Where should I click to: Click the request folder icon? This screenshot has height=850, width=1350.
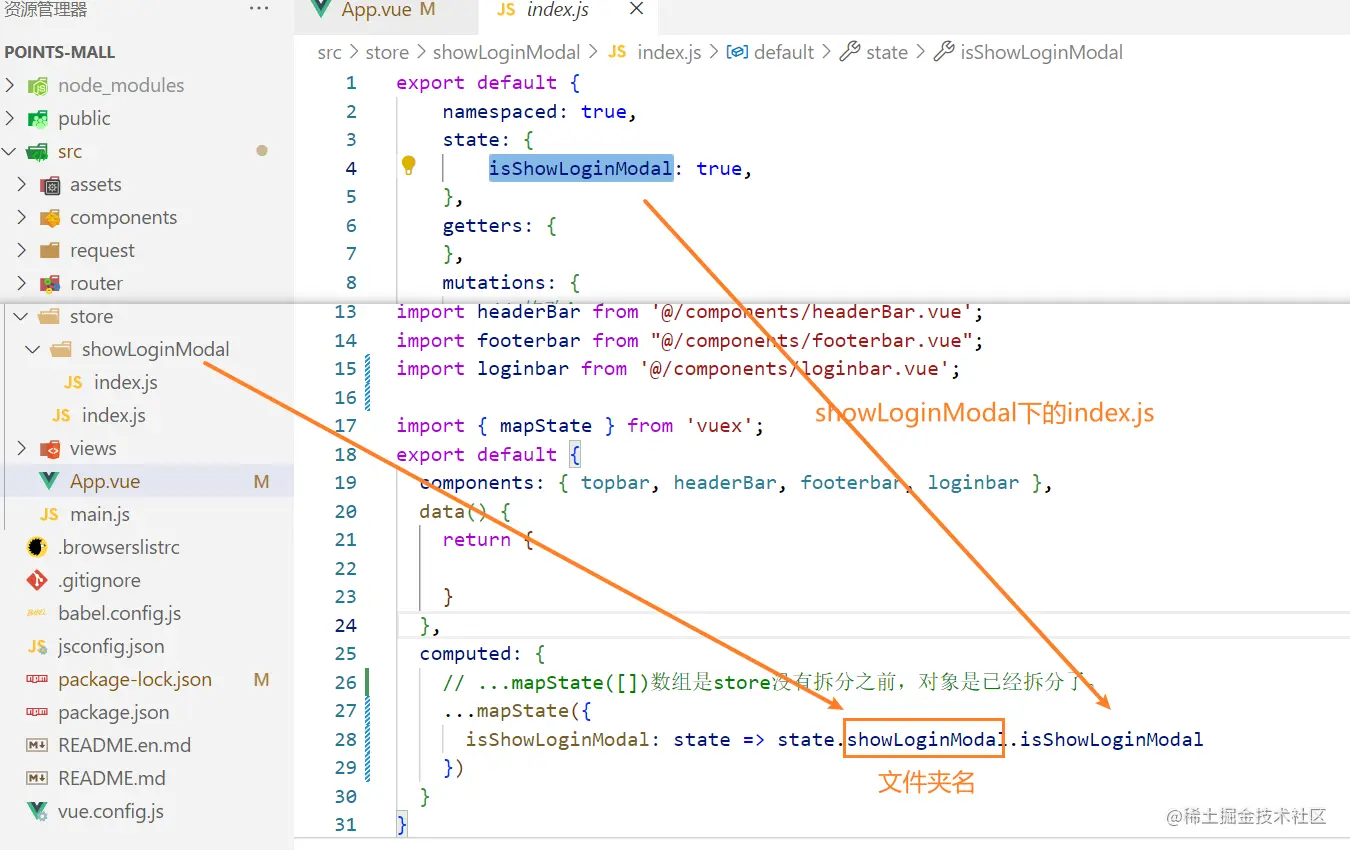[x=50, y=251]
